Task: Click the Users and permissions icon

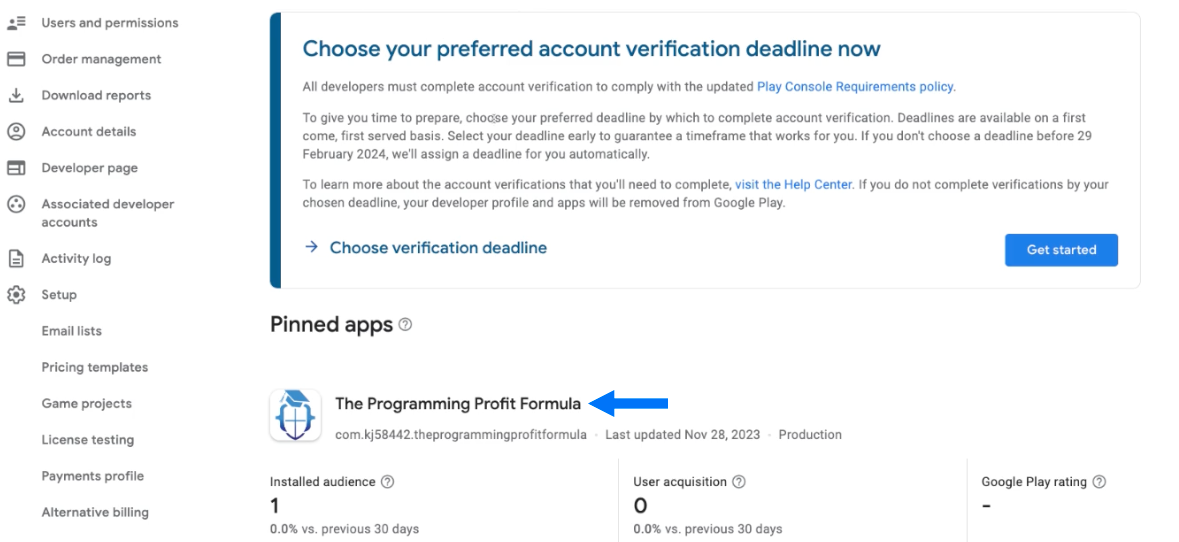Action: coord(16,23)
